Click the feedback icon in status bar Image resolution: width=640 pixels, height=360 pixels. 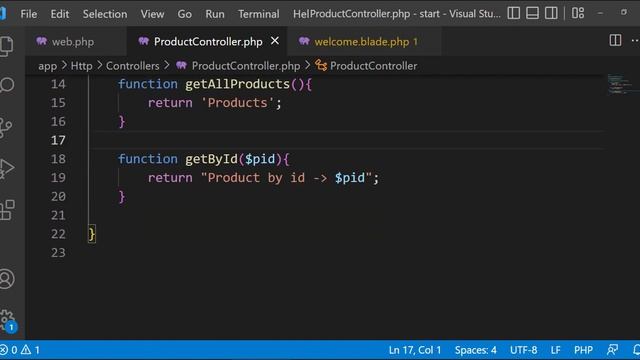612,350
